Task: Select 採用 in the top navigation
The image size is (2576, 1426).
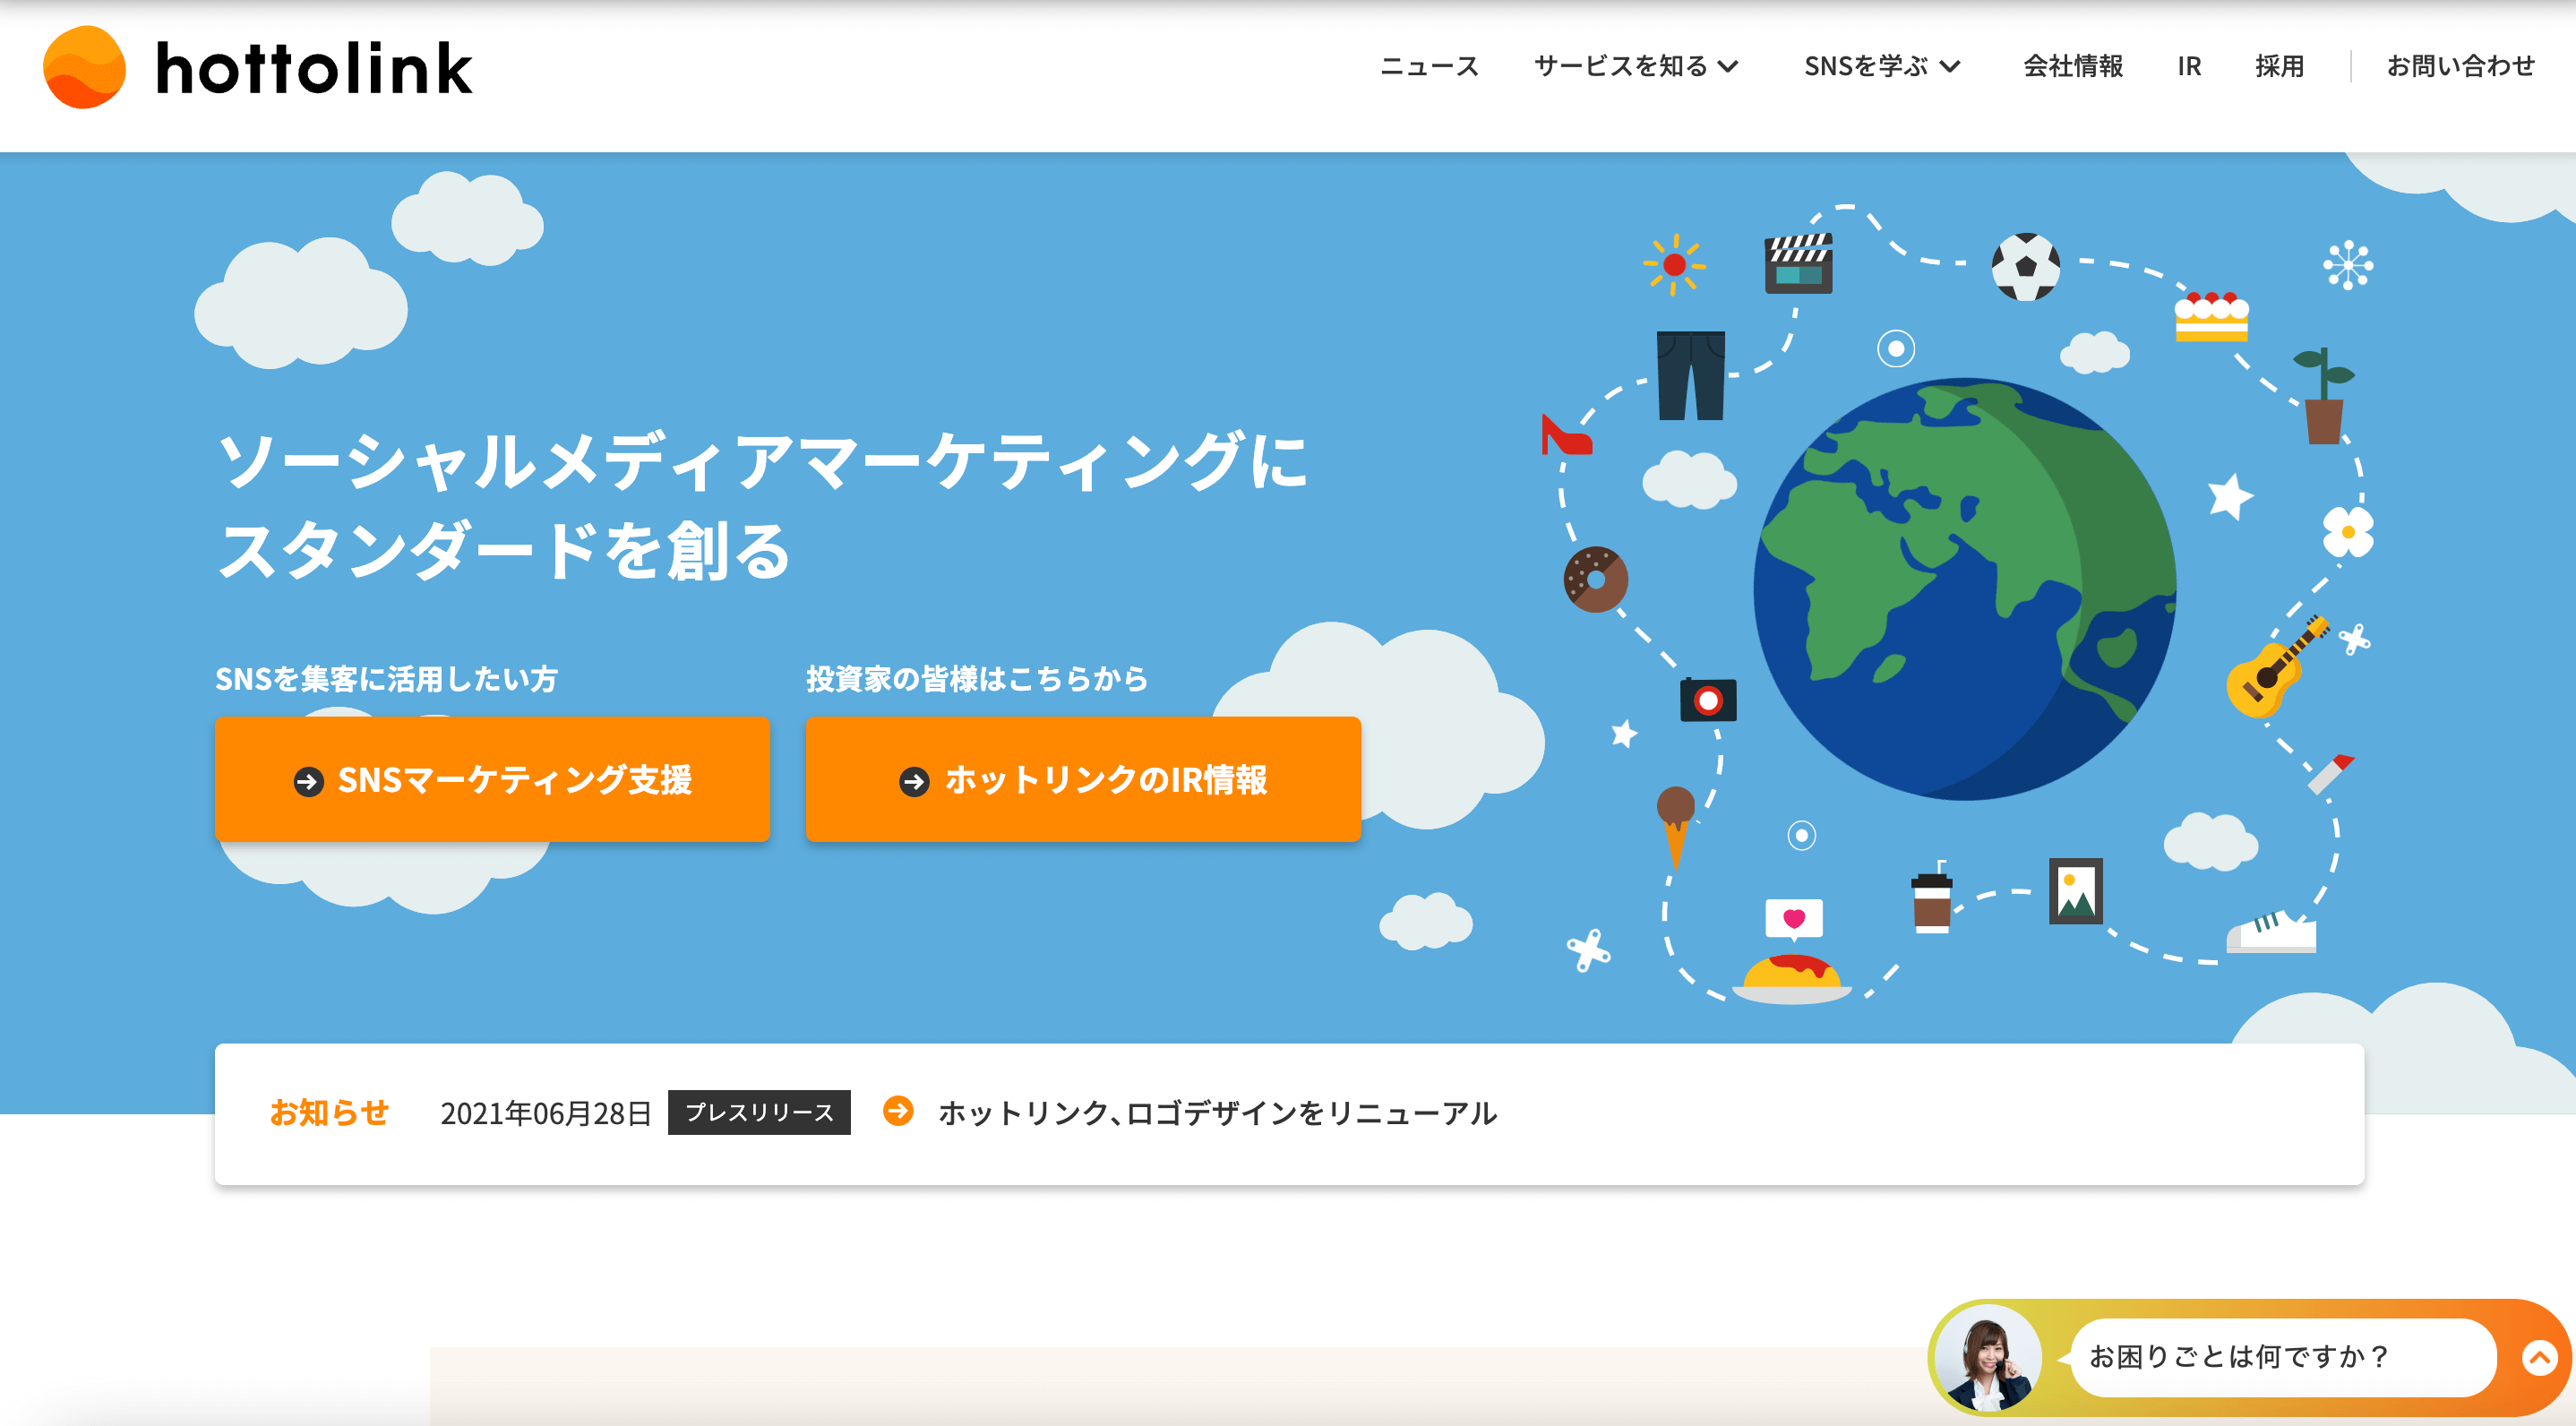Action: click(x=2279, y=67)
